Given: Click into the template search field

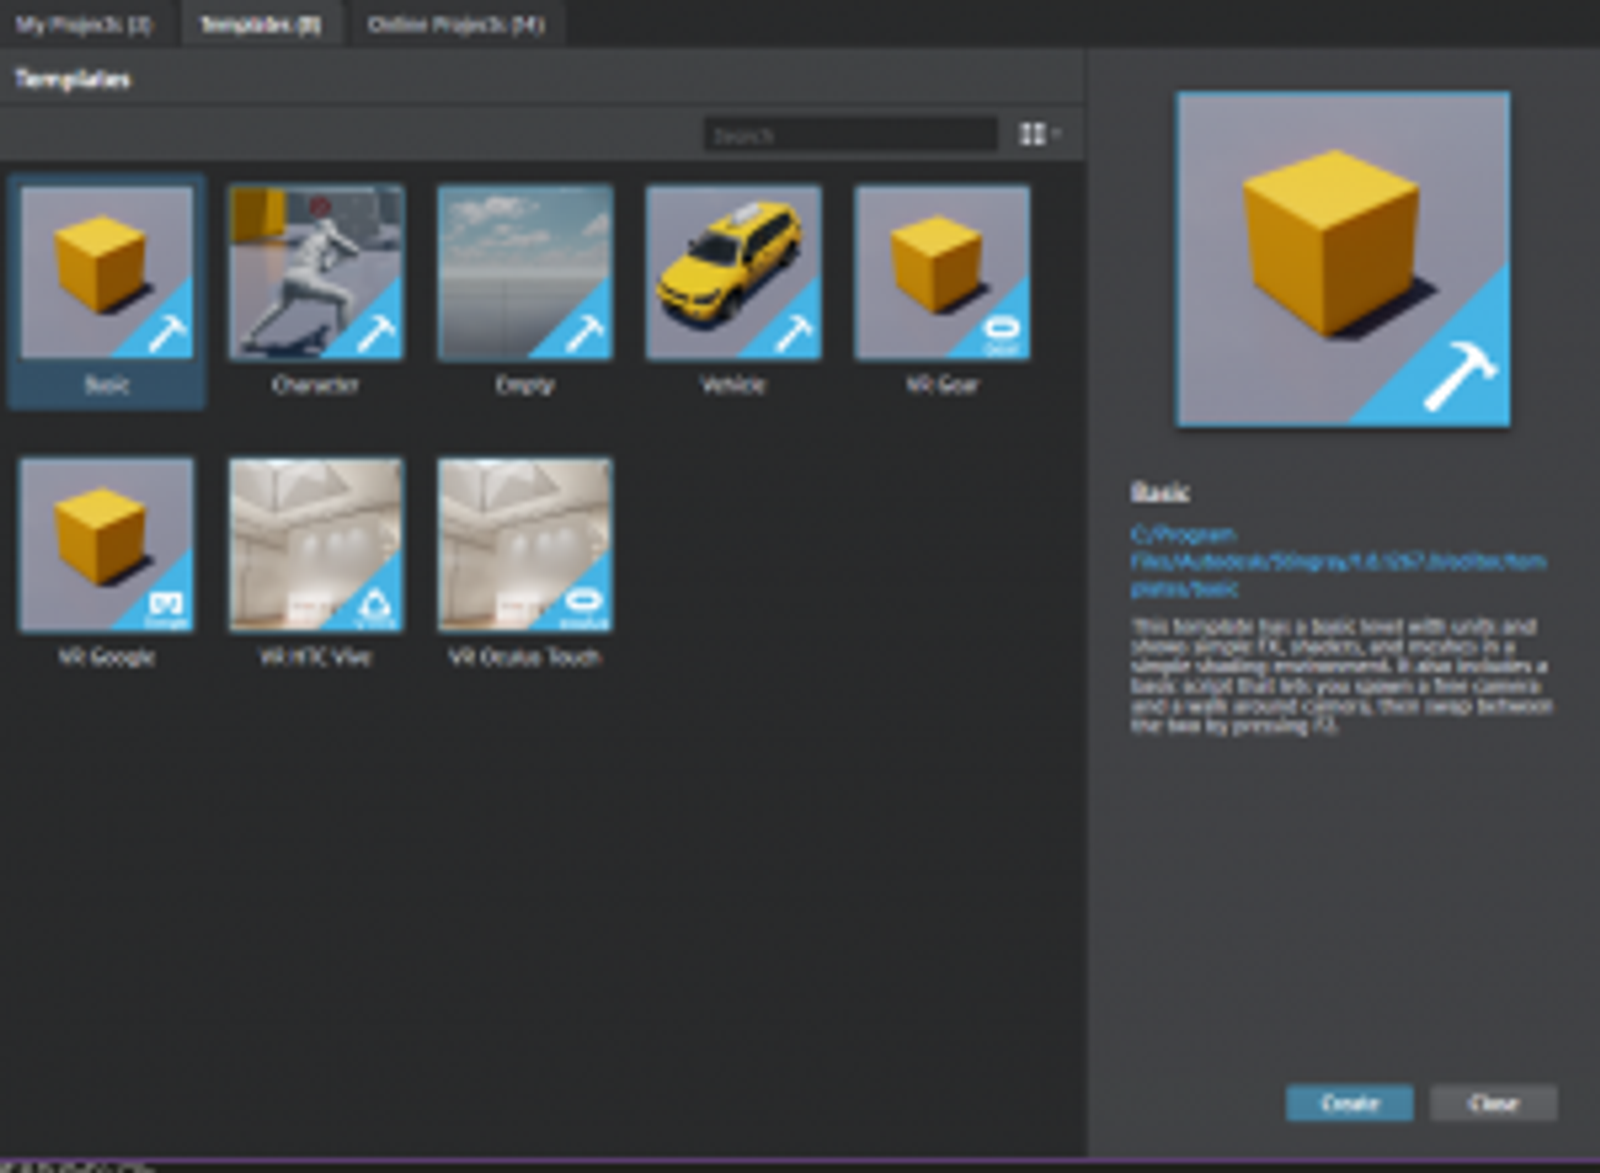Looking at the screenshot, I should 850,134.
